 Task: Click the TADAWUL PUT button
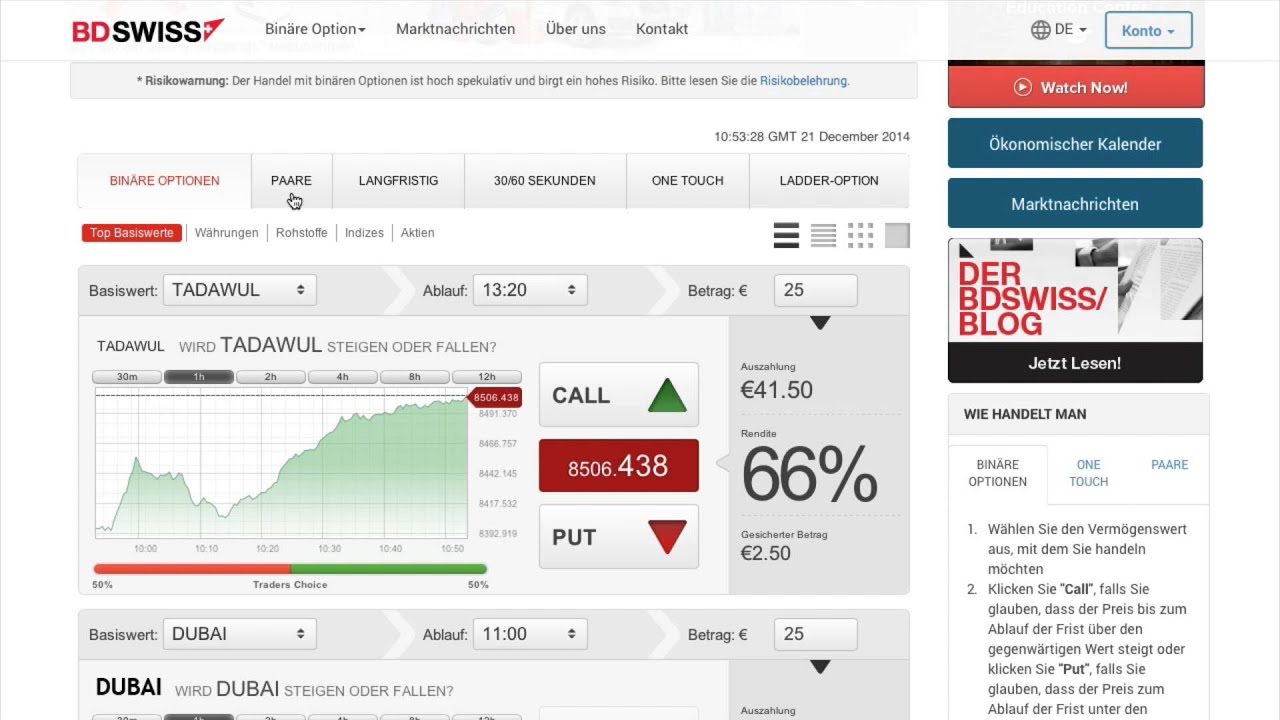pyautogui.click(x=619, y=537)
